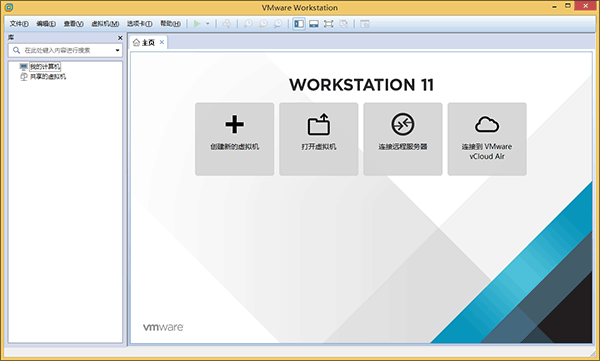This screenshot has width=600, height=361.
Task: Click the 共享的虚拟机 shared icon
Action: point(24,77)
